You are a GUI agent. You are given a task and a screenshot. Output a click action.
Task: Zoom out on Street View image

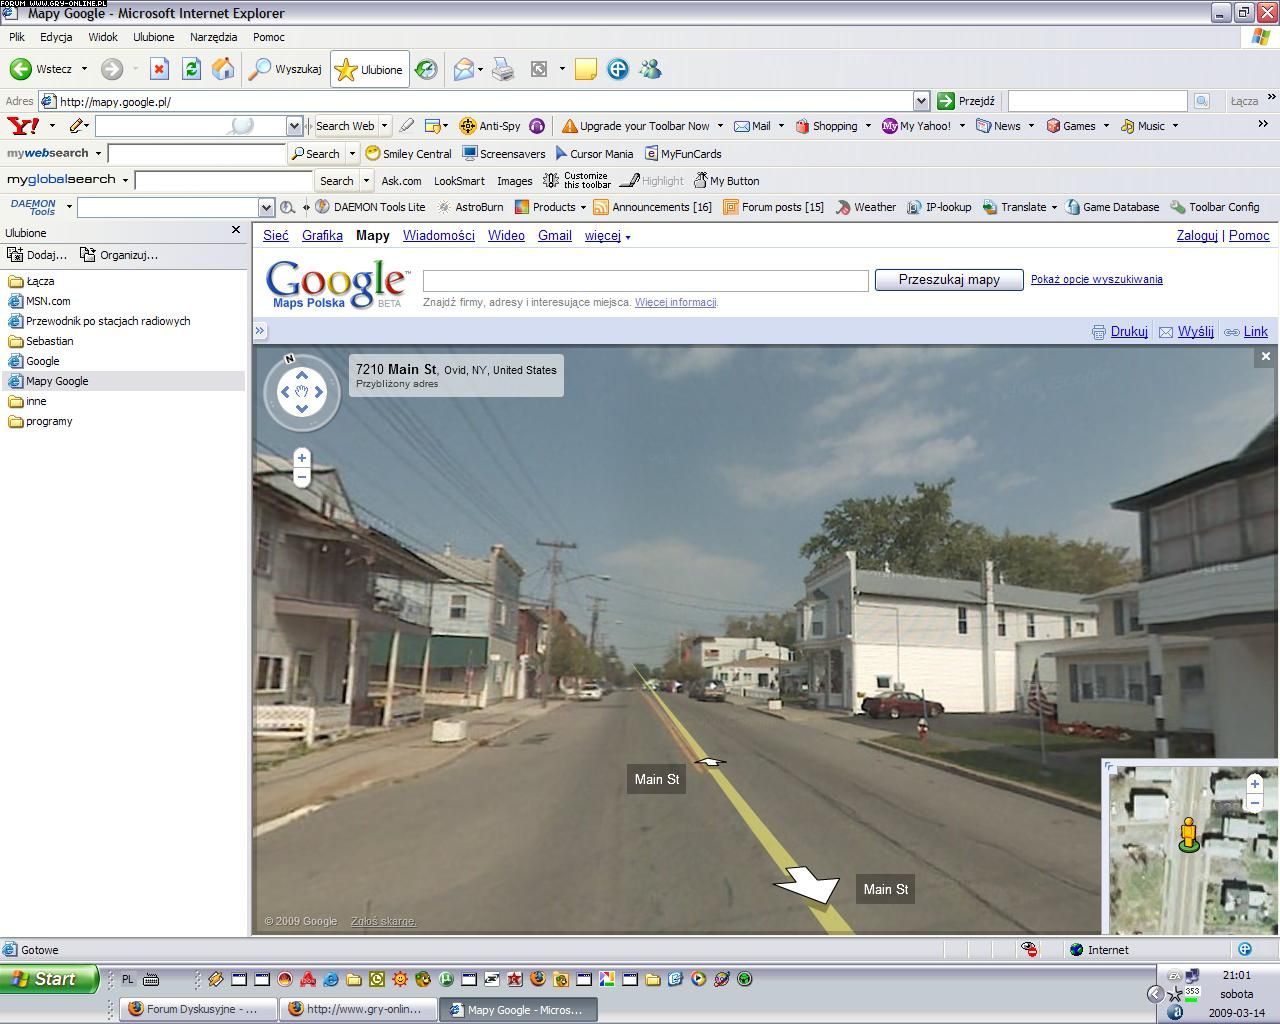(301, 477)
